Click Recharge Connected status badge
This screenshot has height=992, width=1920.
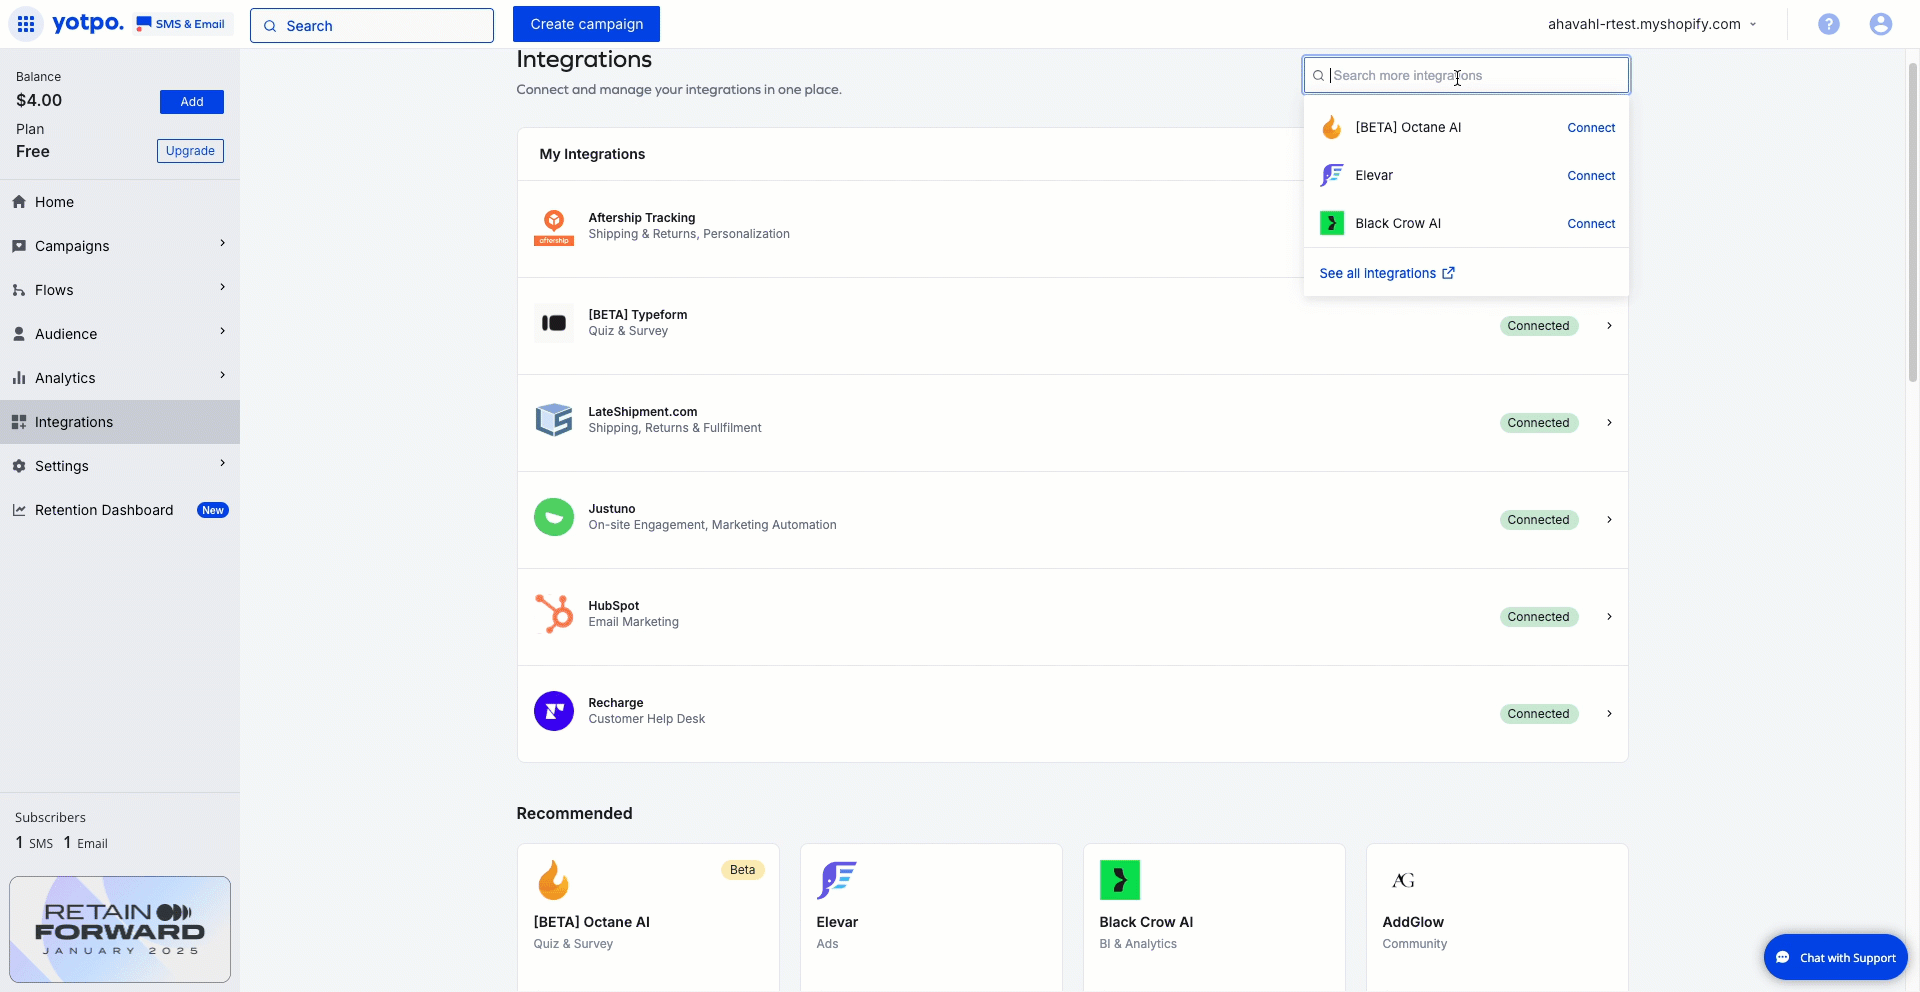pyautogui.click(x=1538, y=714)
